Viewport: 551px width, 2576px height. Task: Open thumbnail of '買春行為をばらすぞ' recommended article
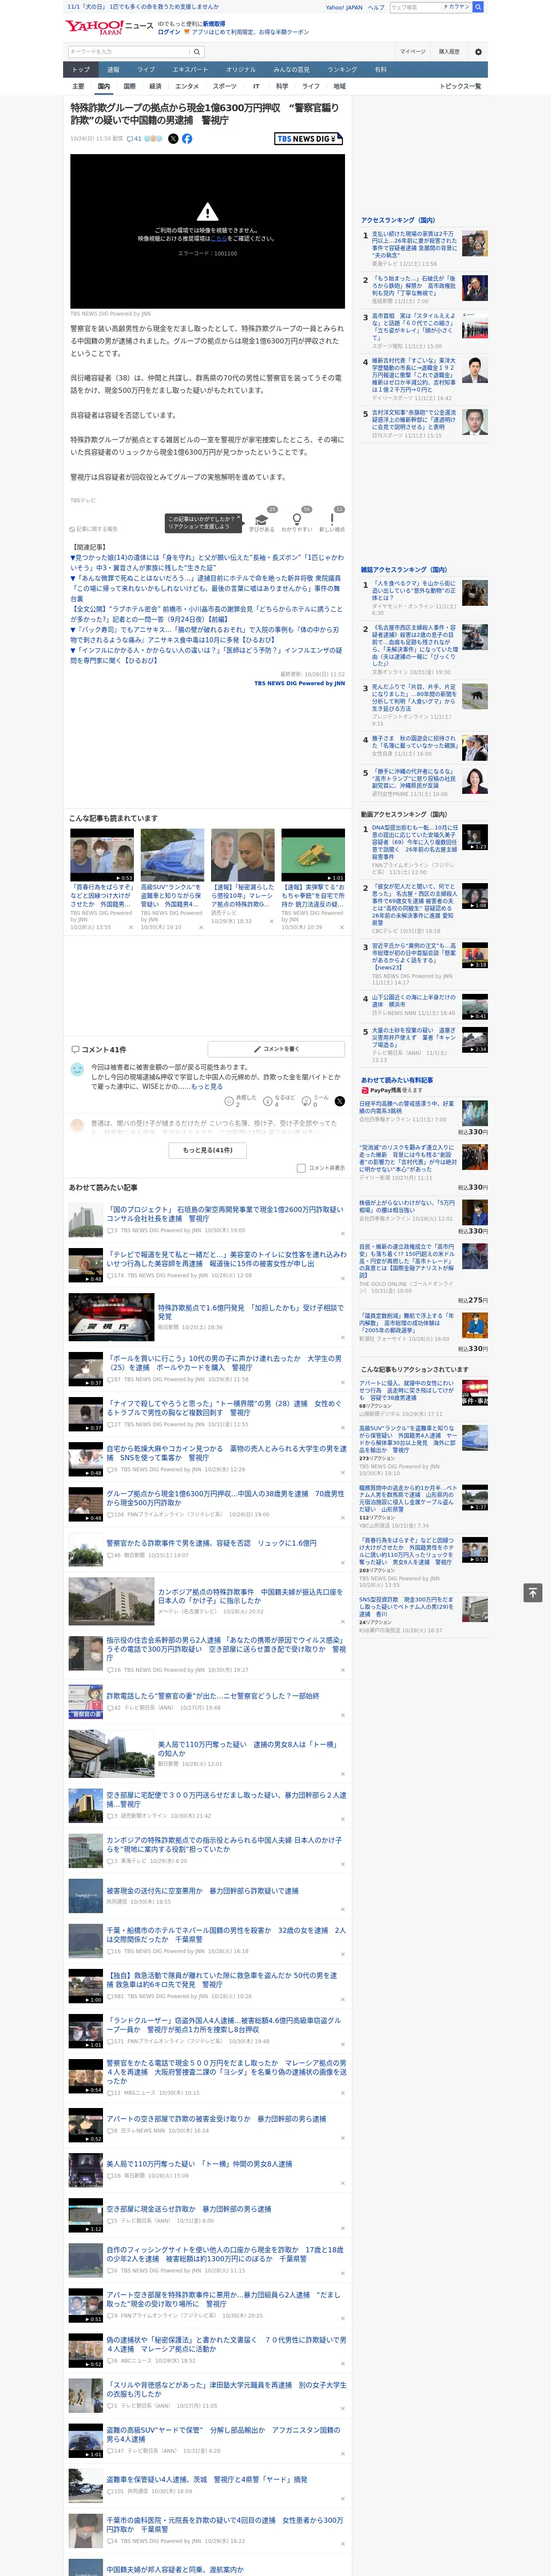[102, 854]
